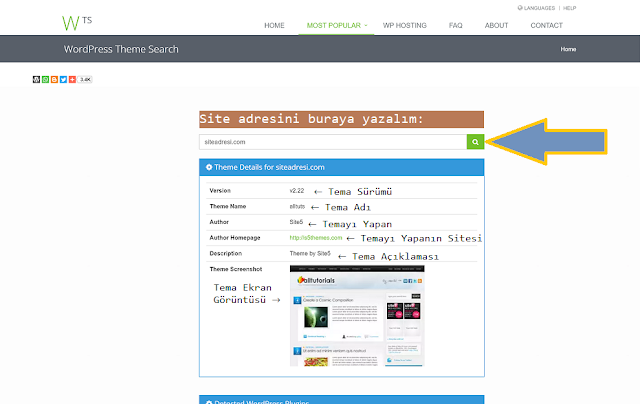The height and width of the screenshot is (404, 640).
Task: Click the gear icon in Theme Details header
Action: click(209, 167)
